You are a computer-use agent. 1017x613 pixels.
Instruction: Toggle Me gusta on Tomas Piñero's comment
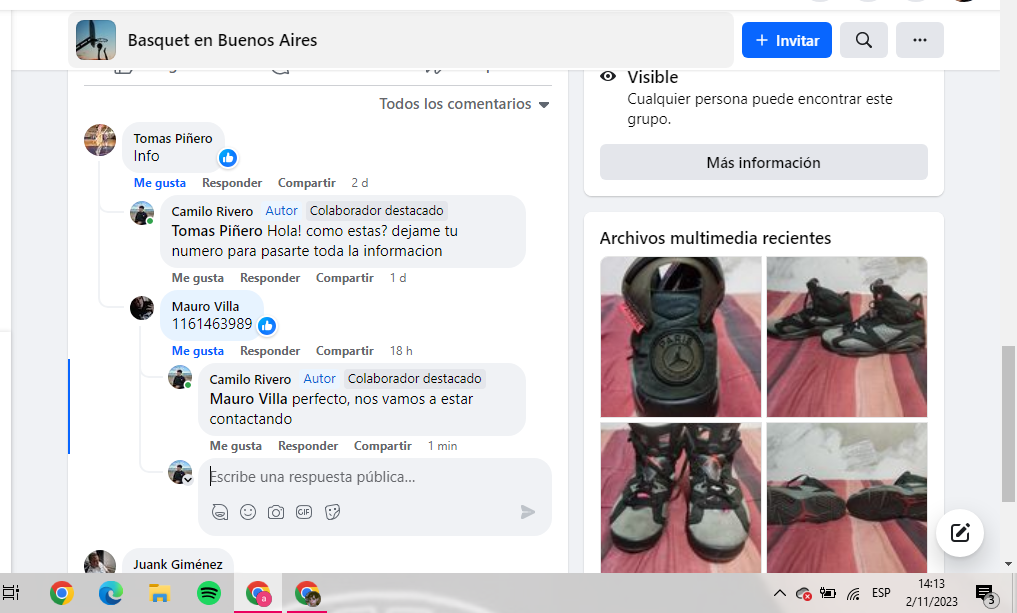pos(160,183)
